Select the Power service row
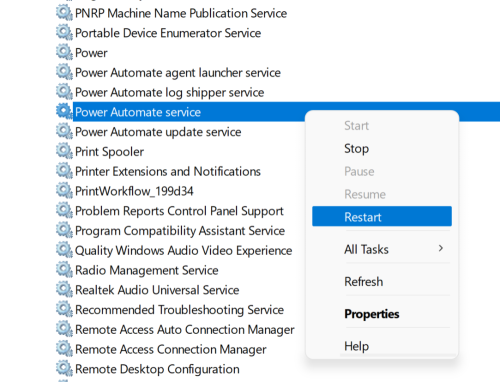The height and width of the screenshot is (382, 500). (91, 53)
